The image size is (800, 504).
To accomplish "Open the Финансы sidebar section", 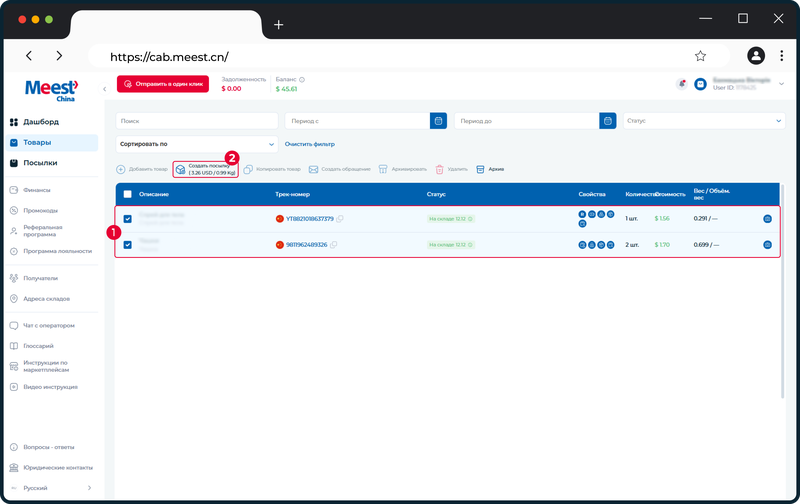I will (30, 190).
